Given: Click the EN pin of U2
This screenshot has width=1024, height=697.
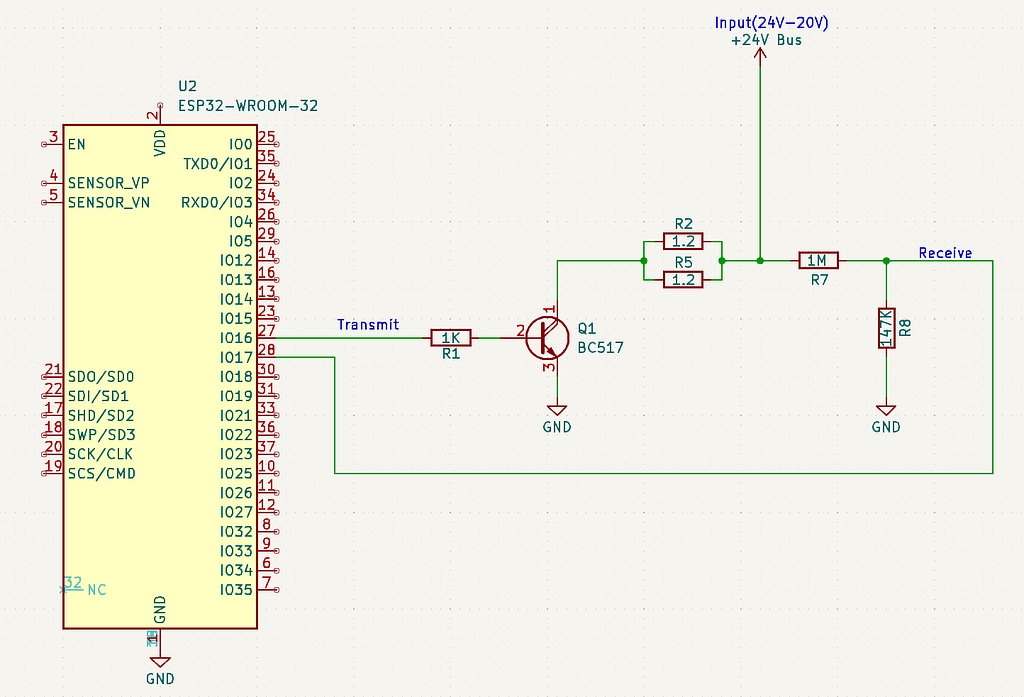Looking at the screenshot, I should [78, 144].
